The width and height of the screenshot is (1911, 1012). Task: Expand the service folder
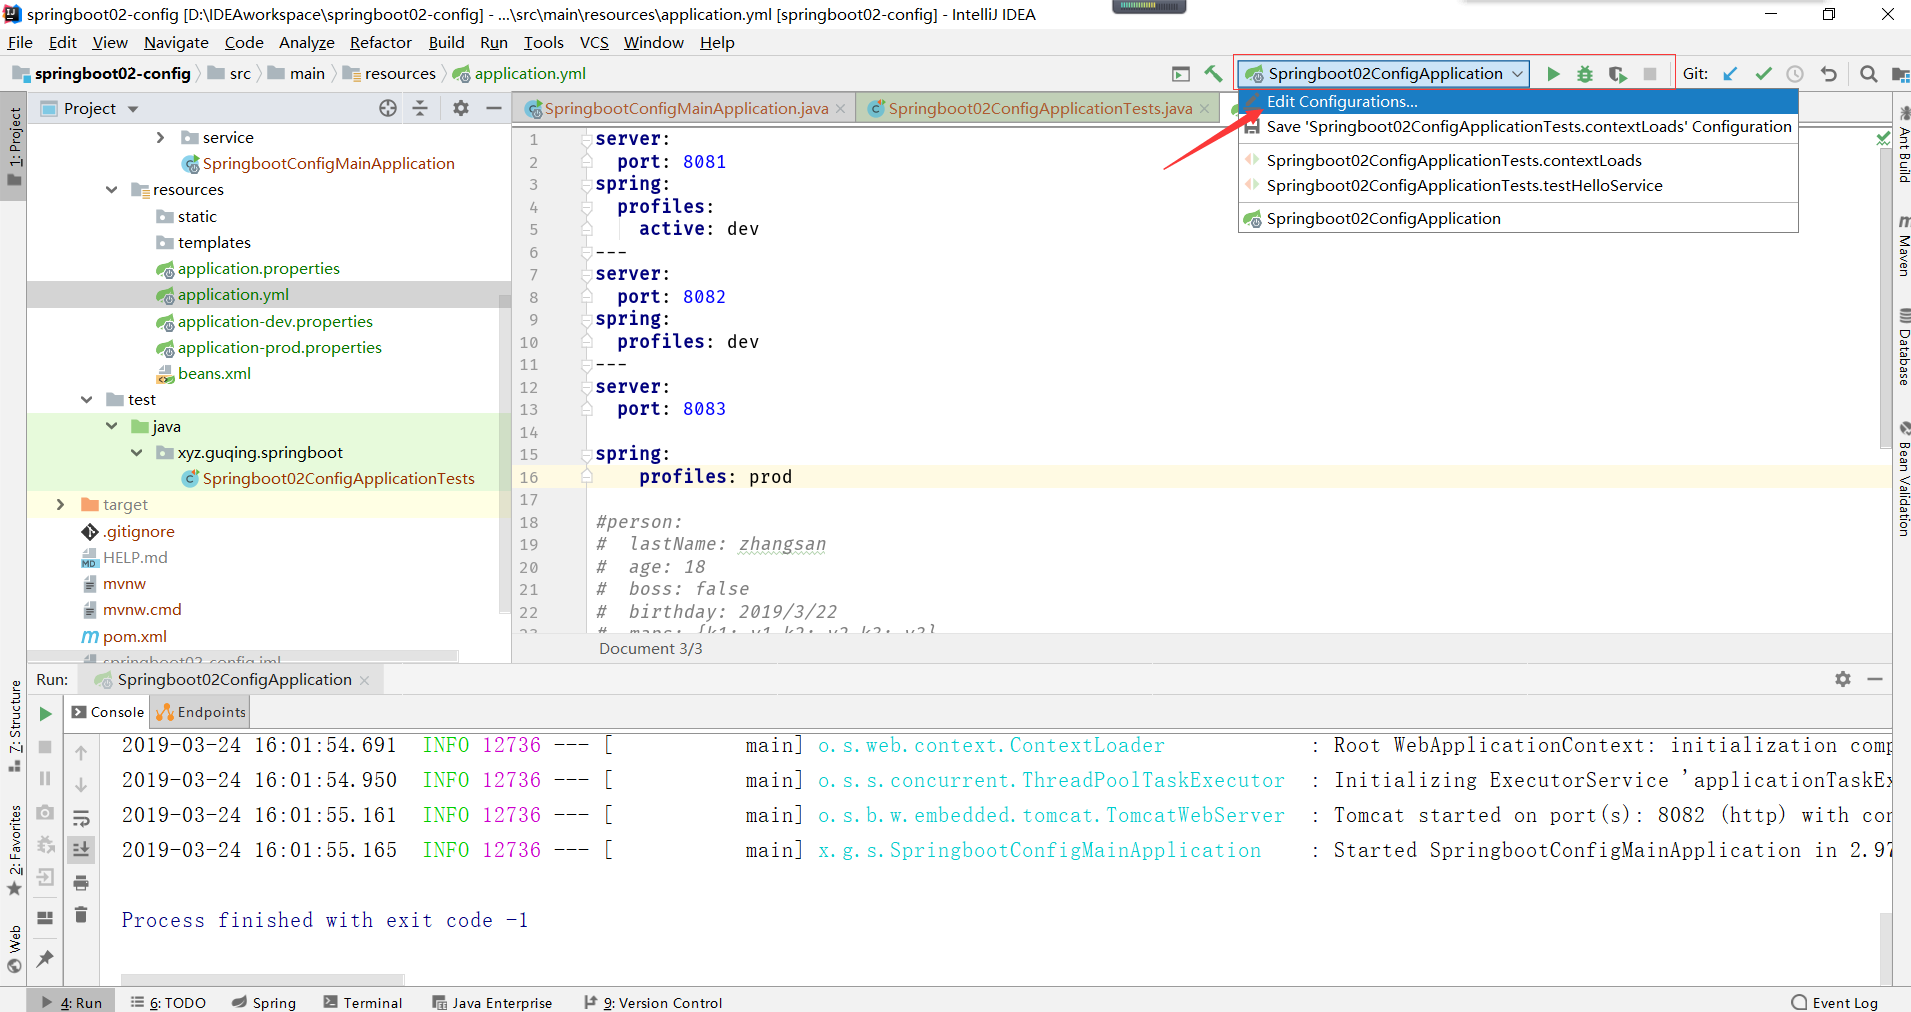coord(160,137)
